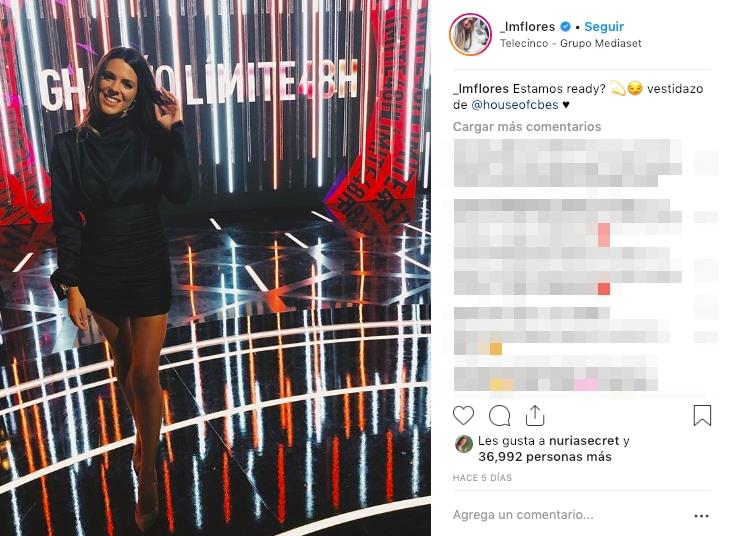Open _lmflores username in header
Viewport: 731px width, 536px height.
click(x=527, y=27)
